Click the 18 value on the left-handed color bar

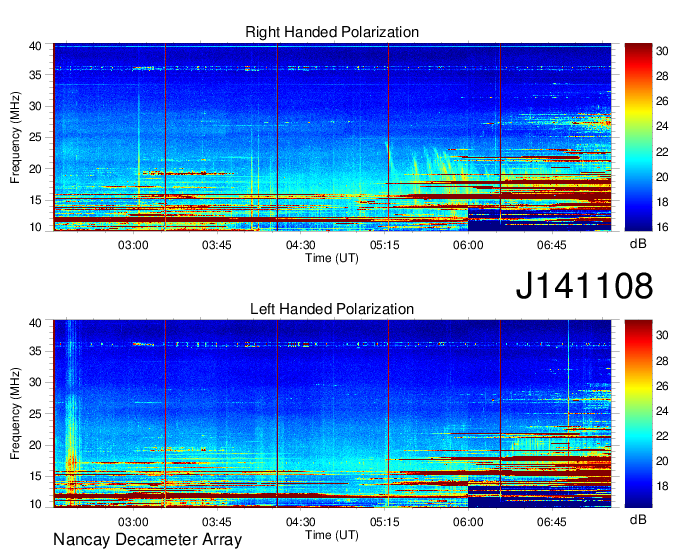click(662, 486)
